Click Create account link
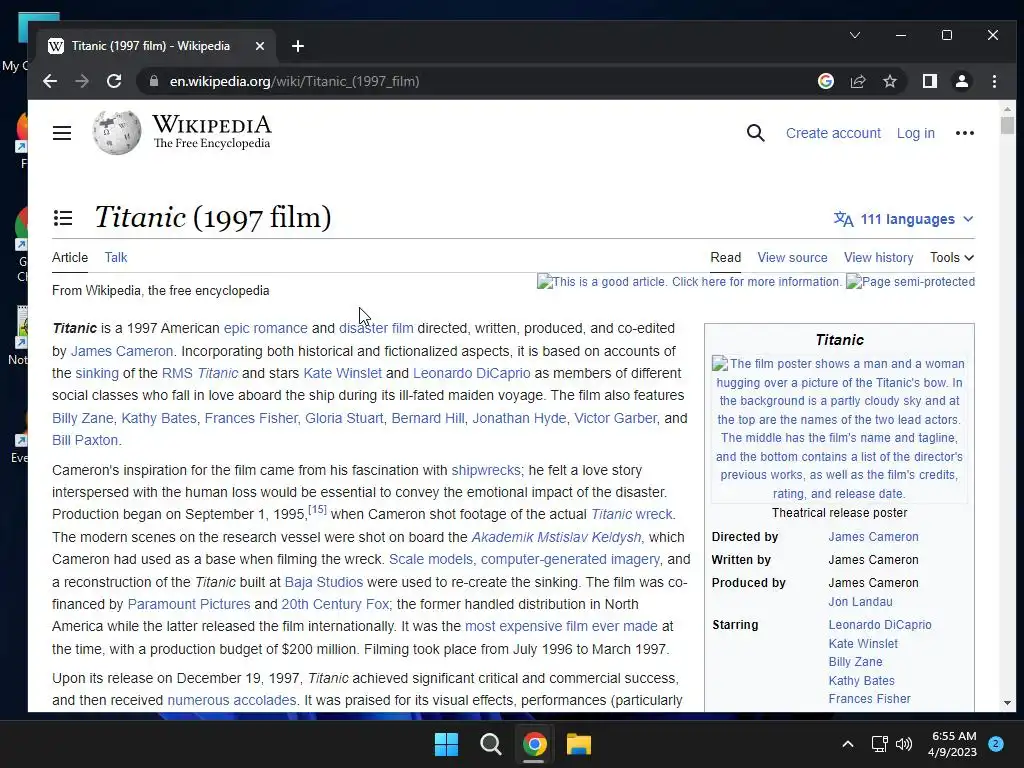This screenshot has width=1024, height=768. pos(833,133)
